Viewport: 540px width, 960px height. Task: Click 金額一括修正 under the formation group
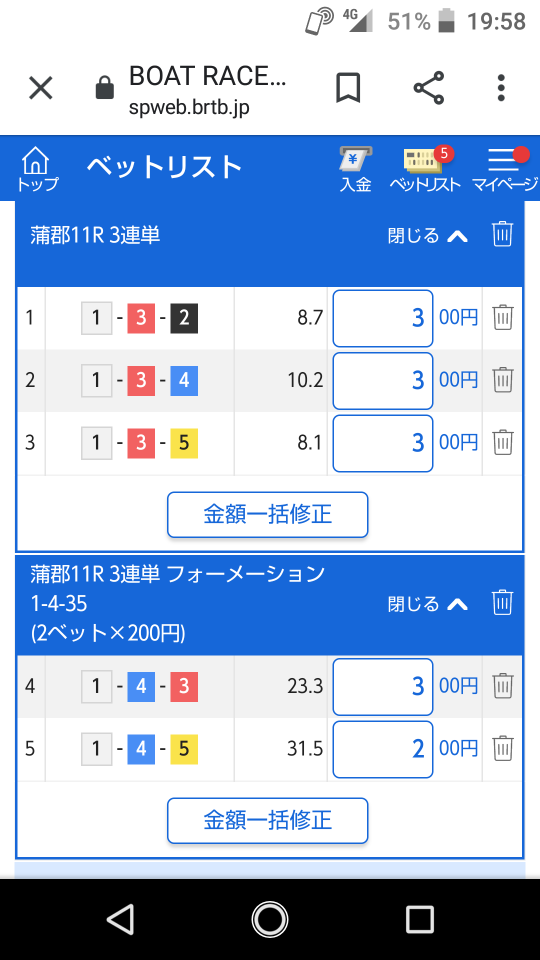click(268, 820)
